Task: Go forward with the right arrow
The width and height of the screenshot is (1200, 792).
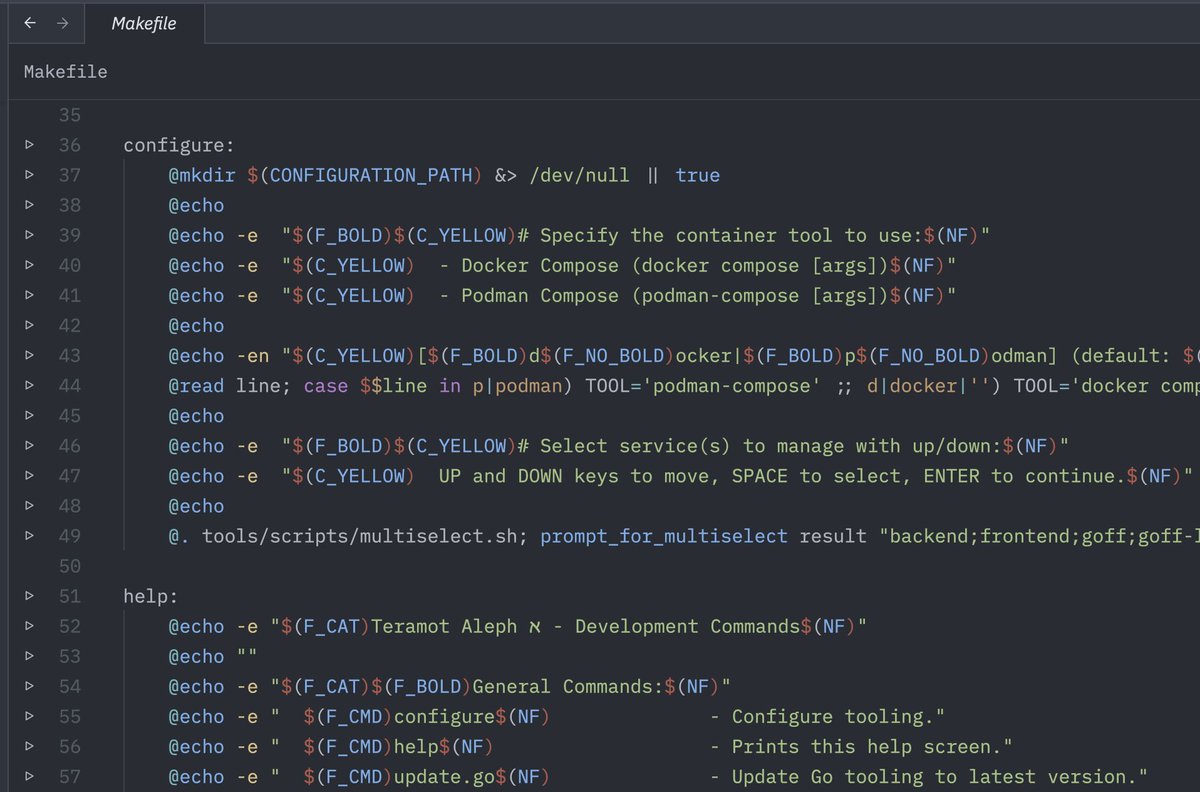Action: tap(62, 23)
